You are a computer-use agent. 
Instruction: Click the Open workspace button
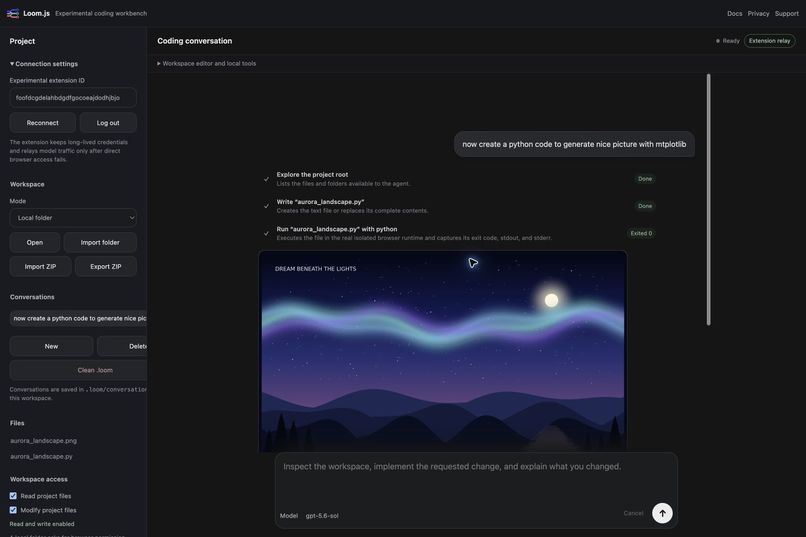click(x=35, y=243)
